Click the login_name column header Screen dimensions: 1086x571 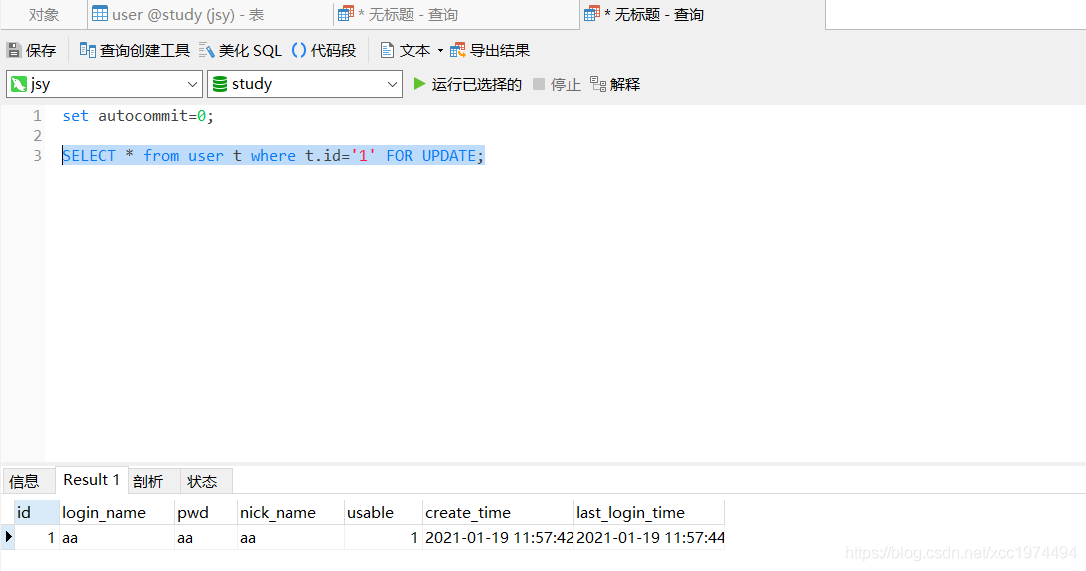[117, 513]
